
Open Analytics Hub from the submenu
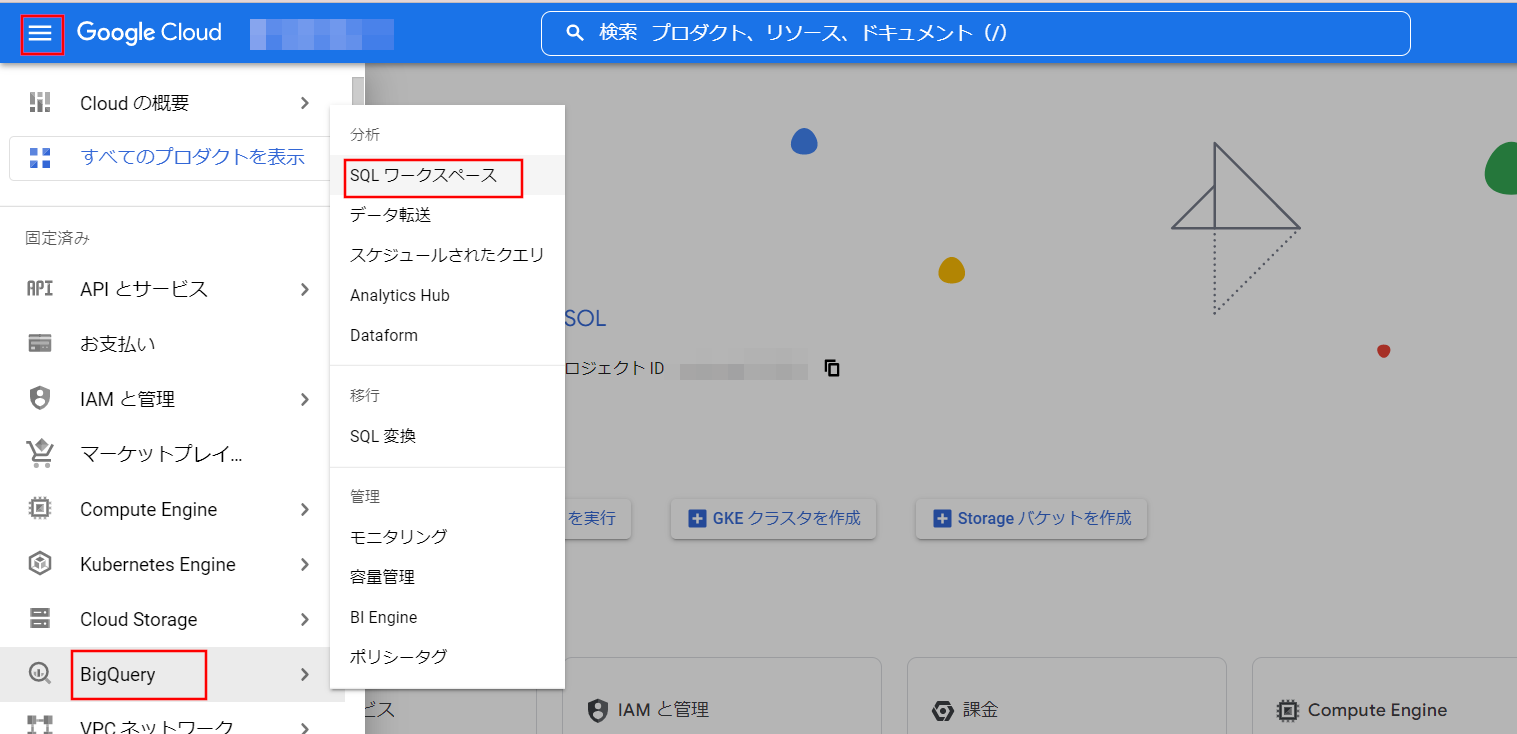pyautogui.click(x=399, y=295)
